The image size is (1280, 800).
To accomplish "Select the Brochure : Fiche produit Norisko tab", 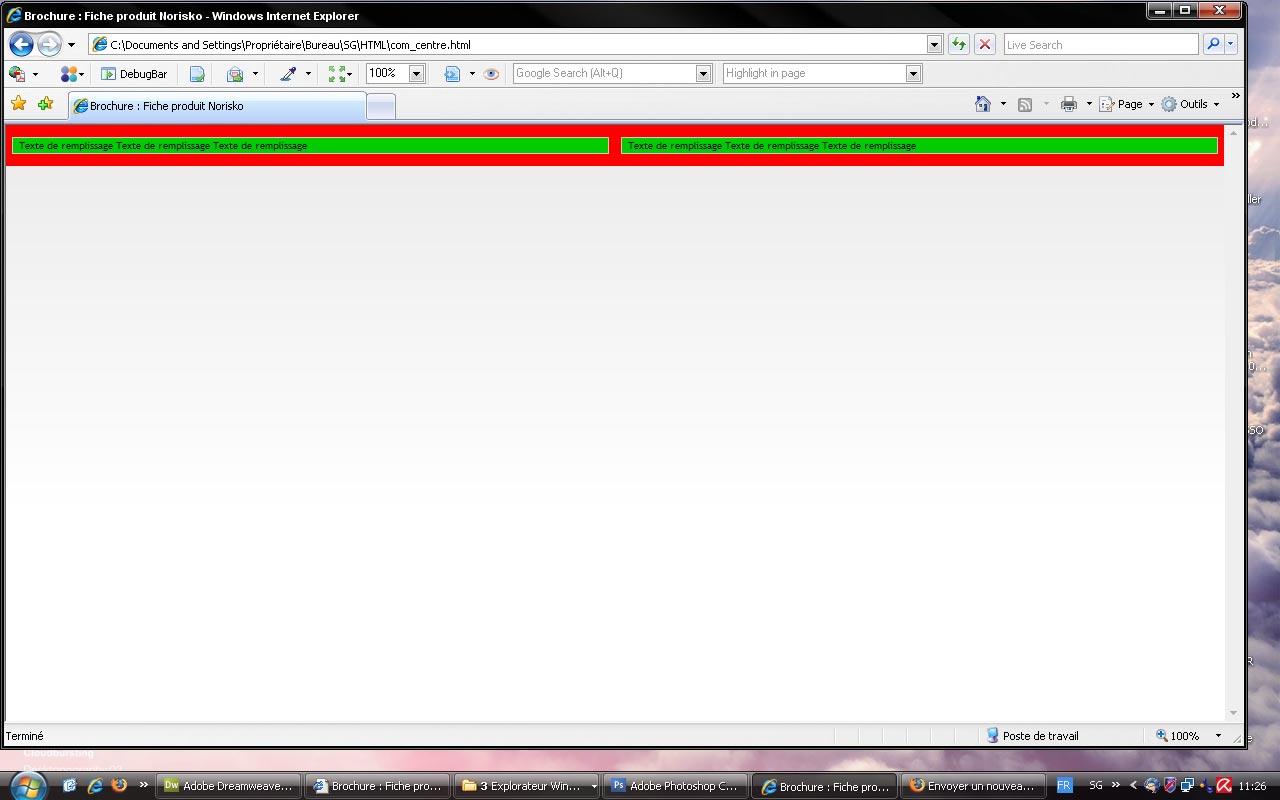I will point(217,106).
